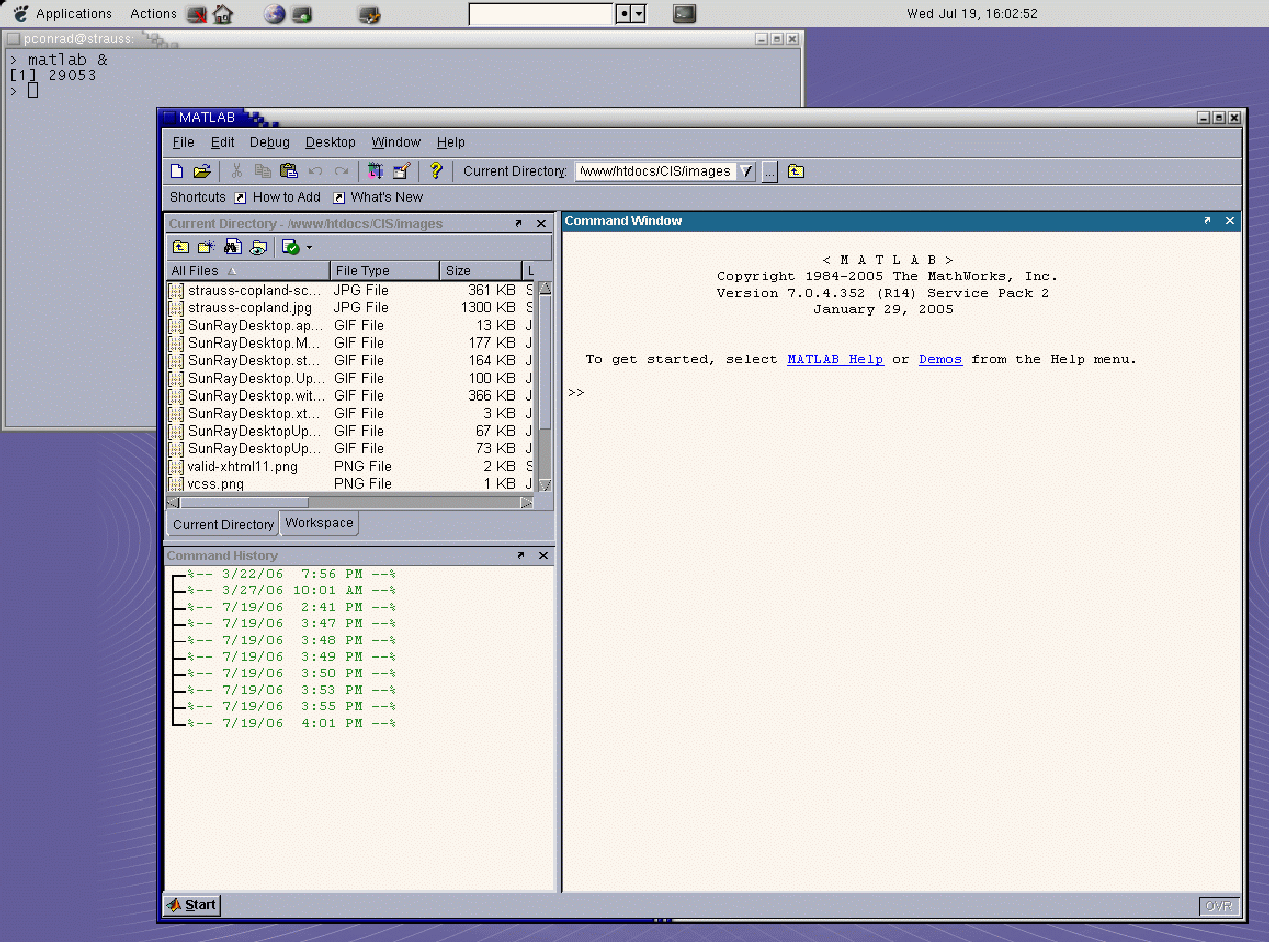Click the file list horizontal scrollbar
1269x942 pixels.
pyautogui.click(x=350, y=503)
